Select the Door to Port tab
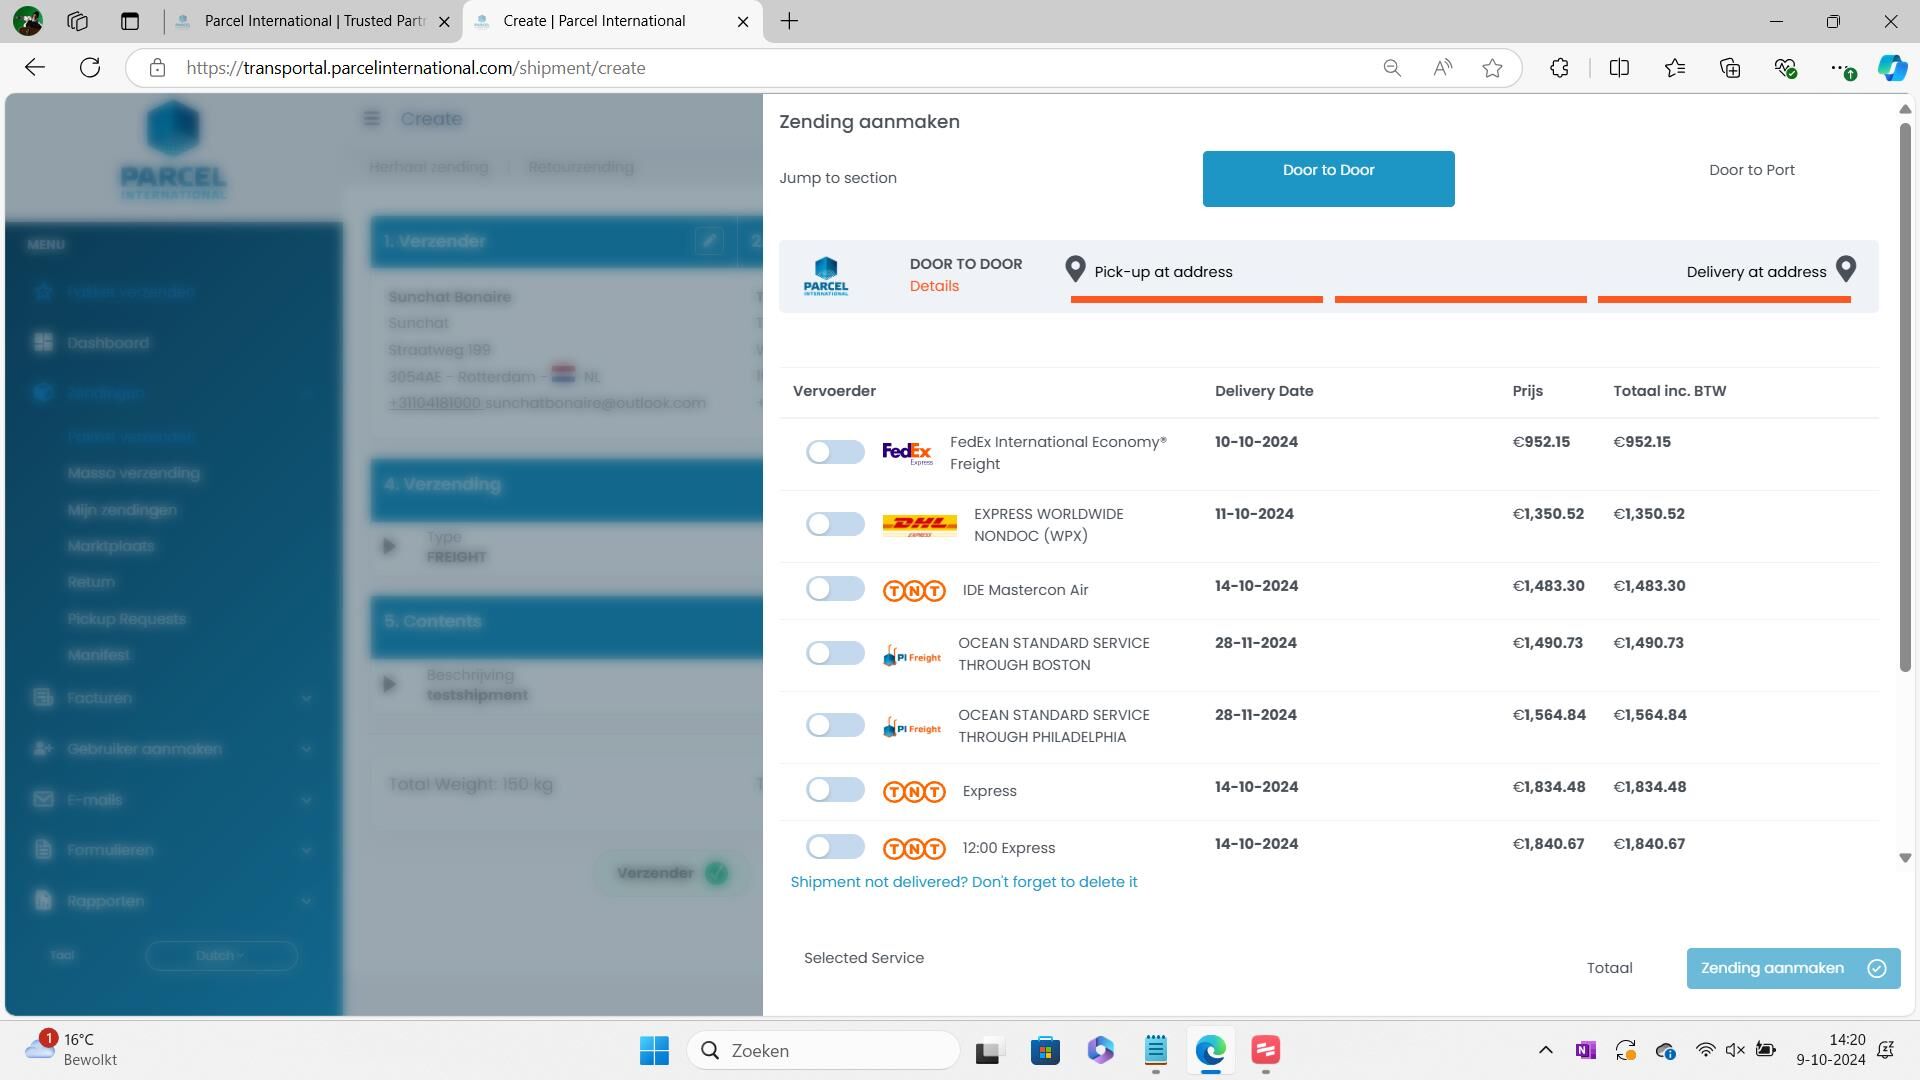Screen dimensions: 1920x1080 (1751, 170)
